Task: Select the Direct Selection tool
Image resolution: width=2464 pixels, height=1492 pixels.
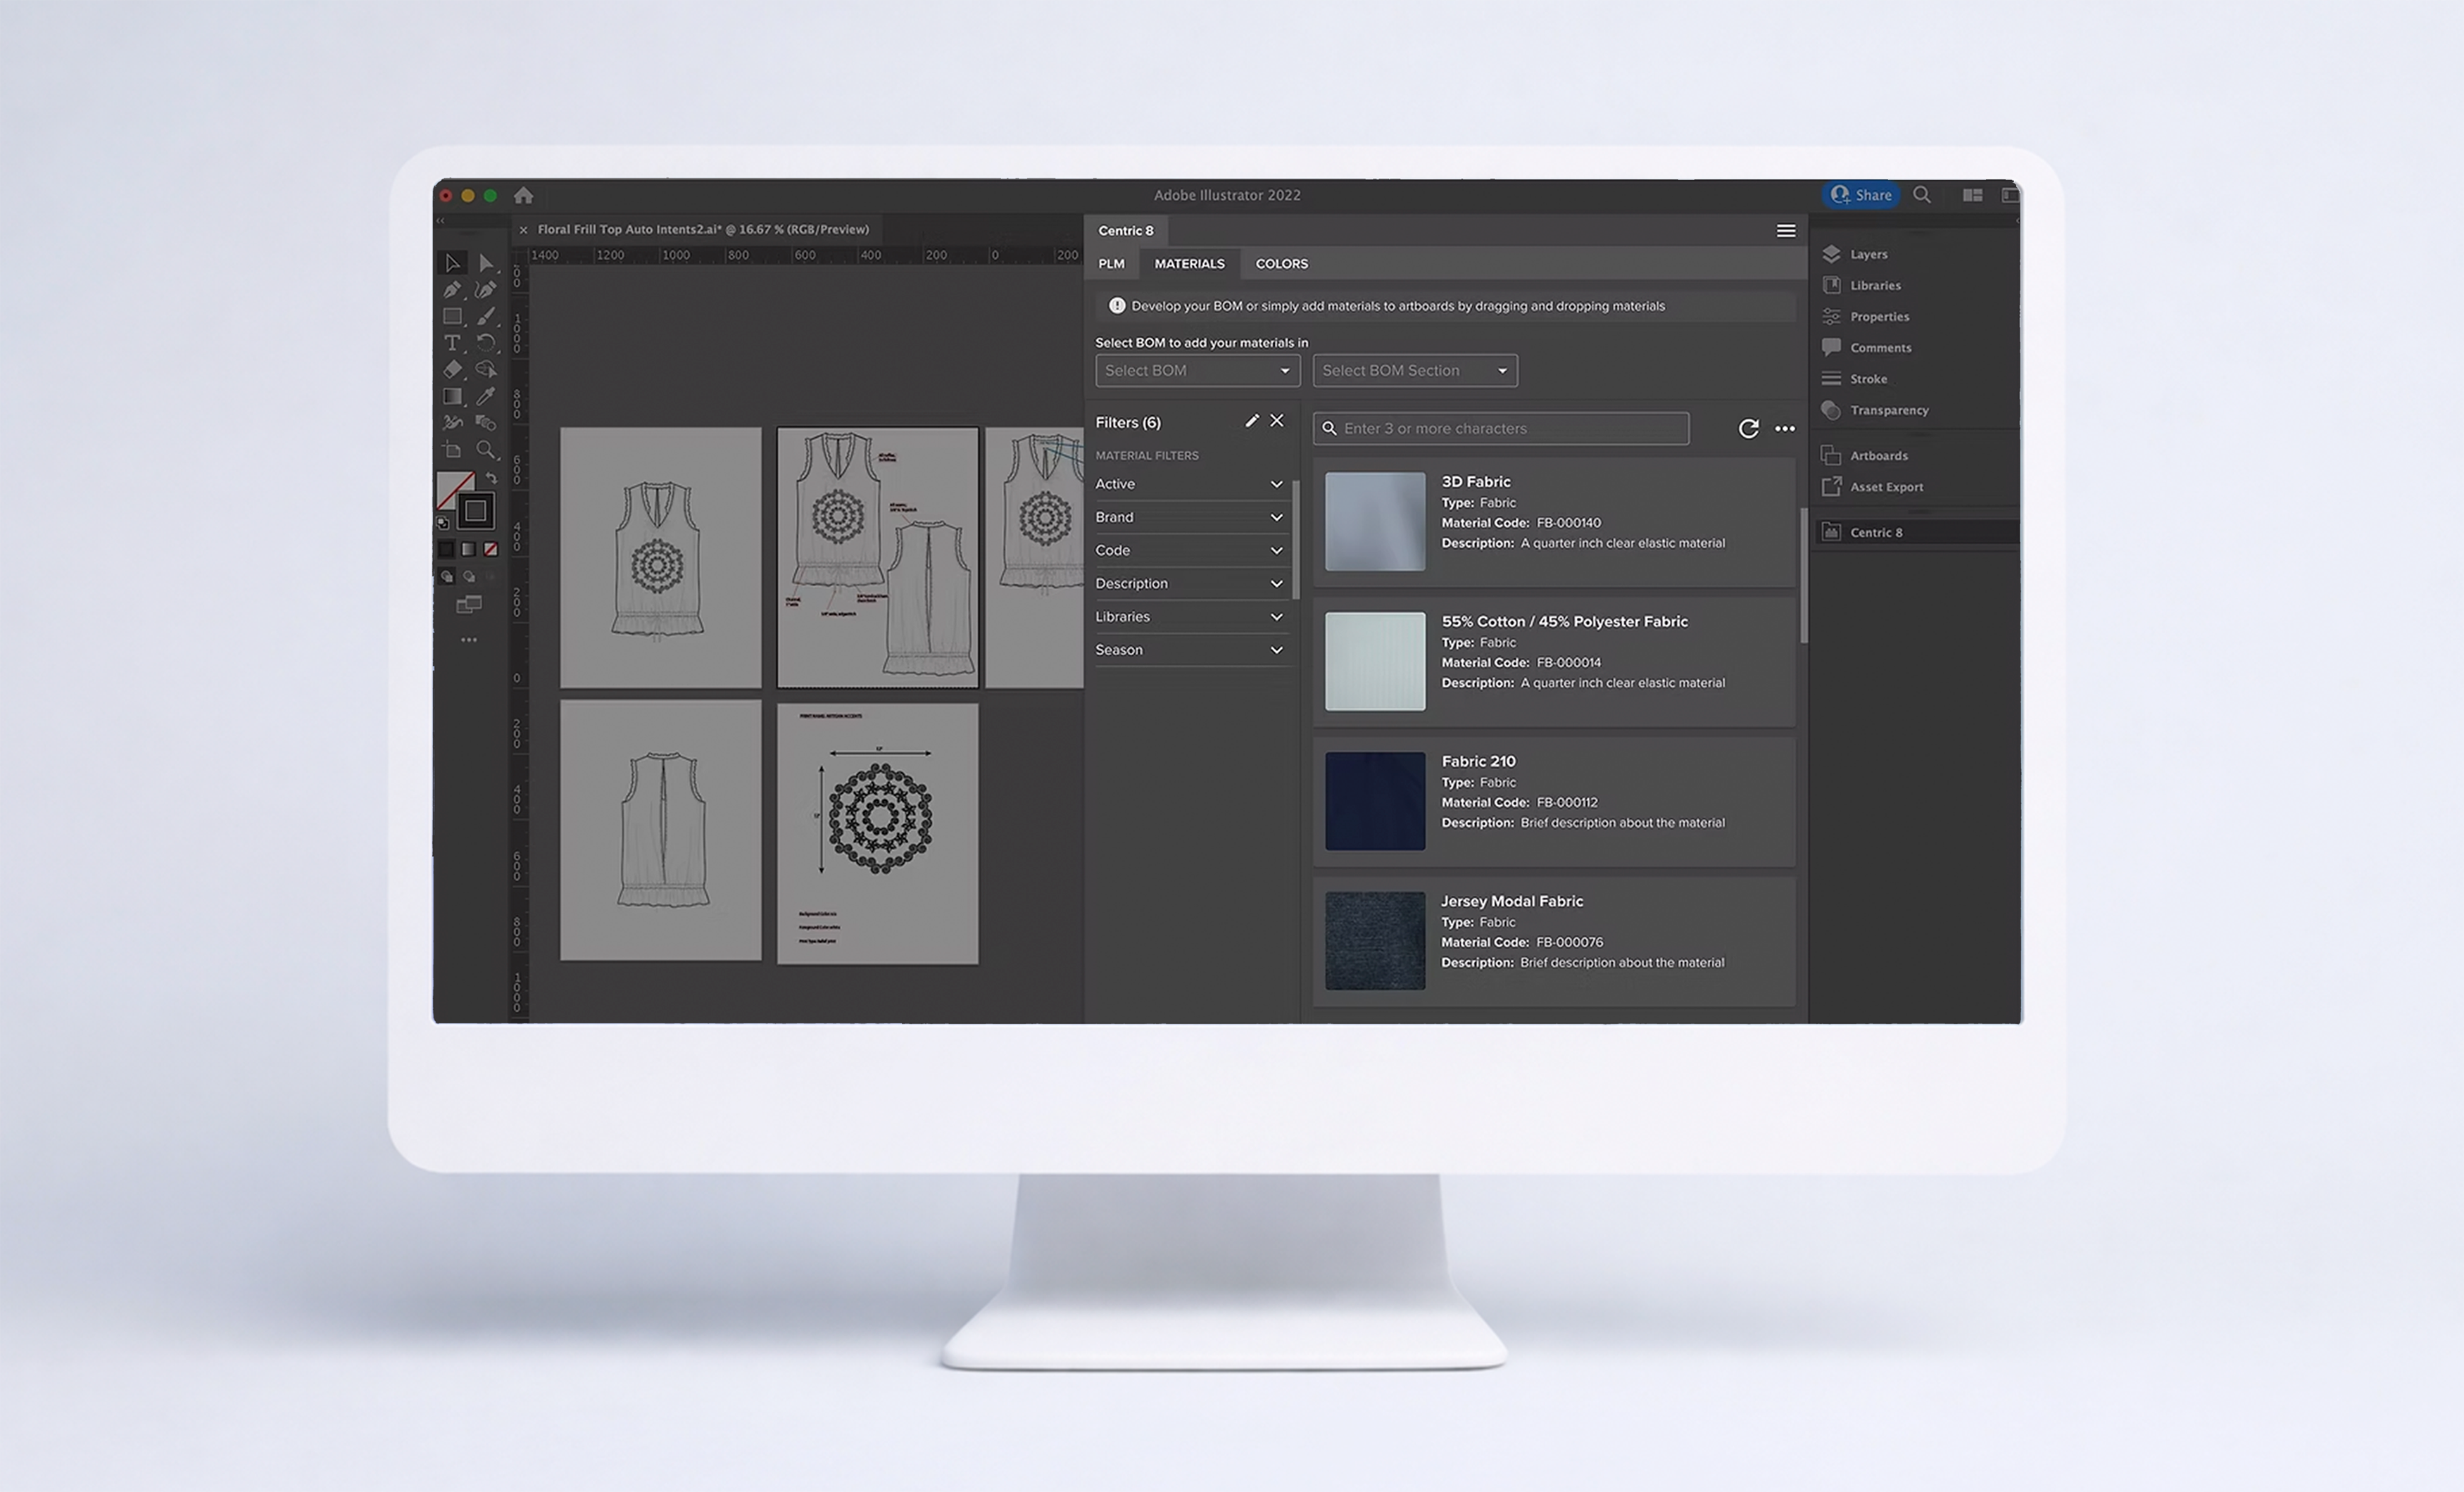Action: coord(486,263)
